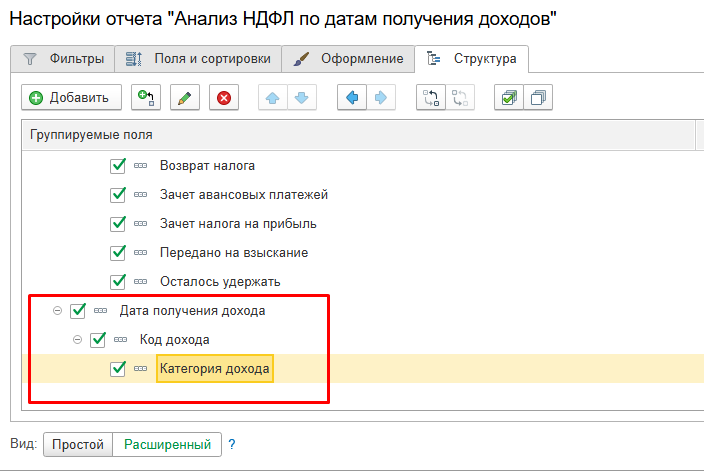
Task: Click the green pencil edit icon
Action: [x=185, y=97]
